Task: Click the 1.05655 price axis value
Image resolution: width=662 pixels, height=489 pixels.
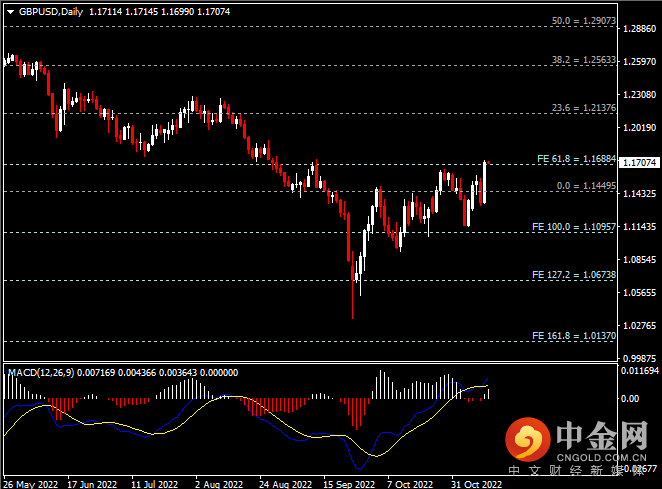Action: coord(640,293)
